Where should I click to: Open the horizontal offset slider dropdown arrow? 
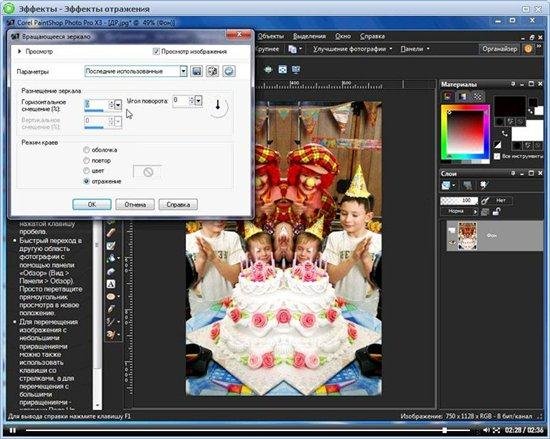pyautogui.click(x=118, y=104)
